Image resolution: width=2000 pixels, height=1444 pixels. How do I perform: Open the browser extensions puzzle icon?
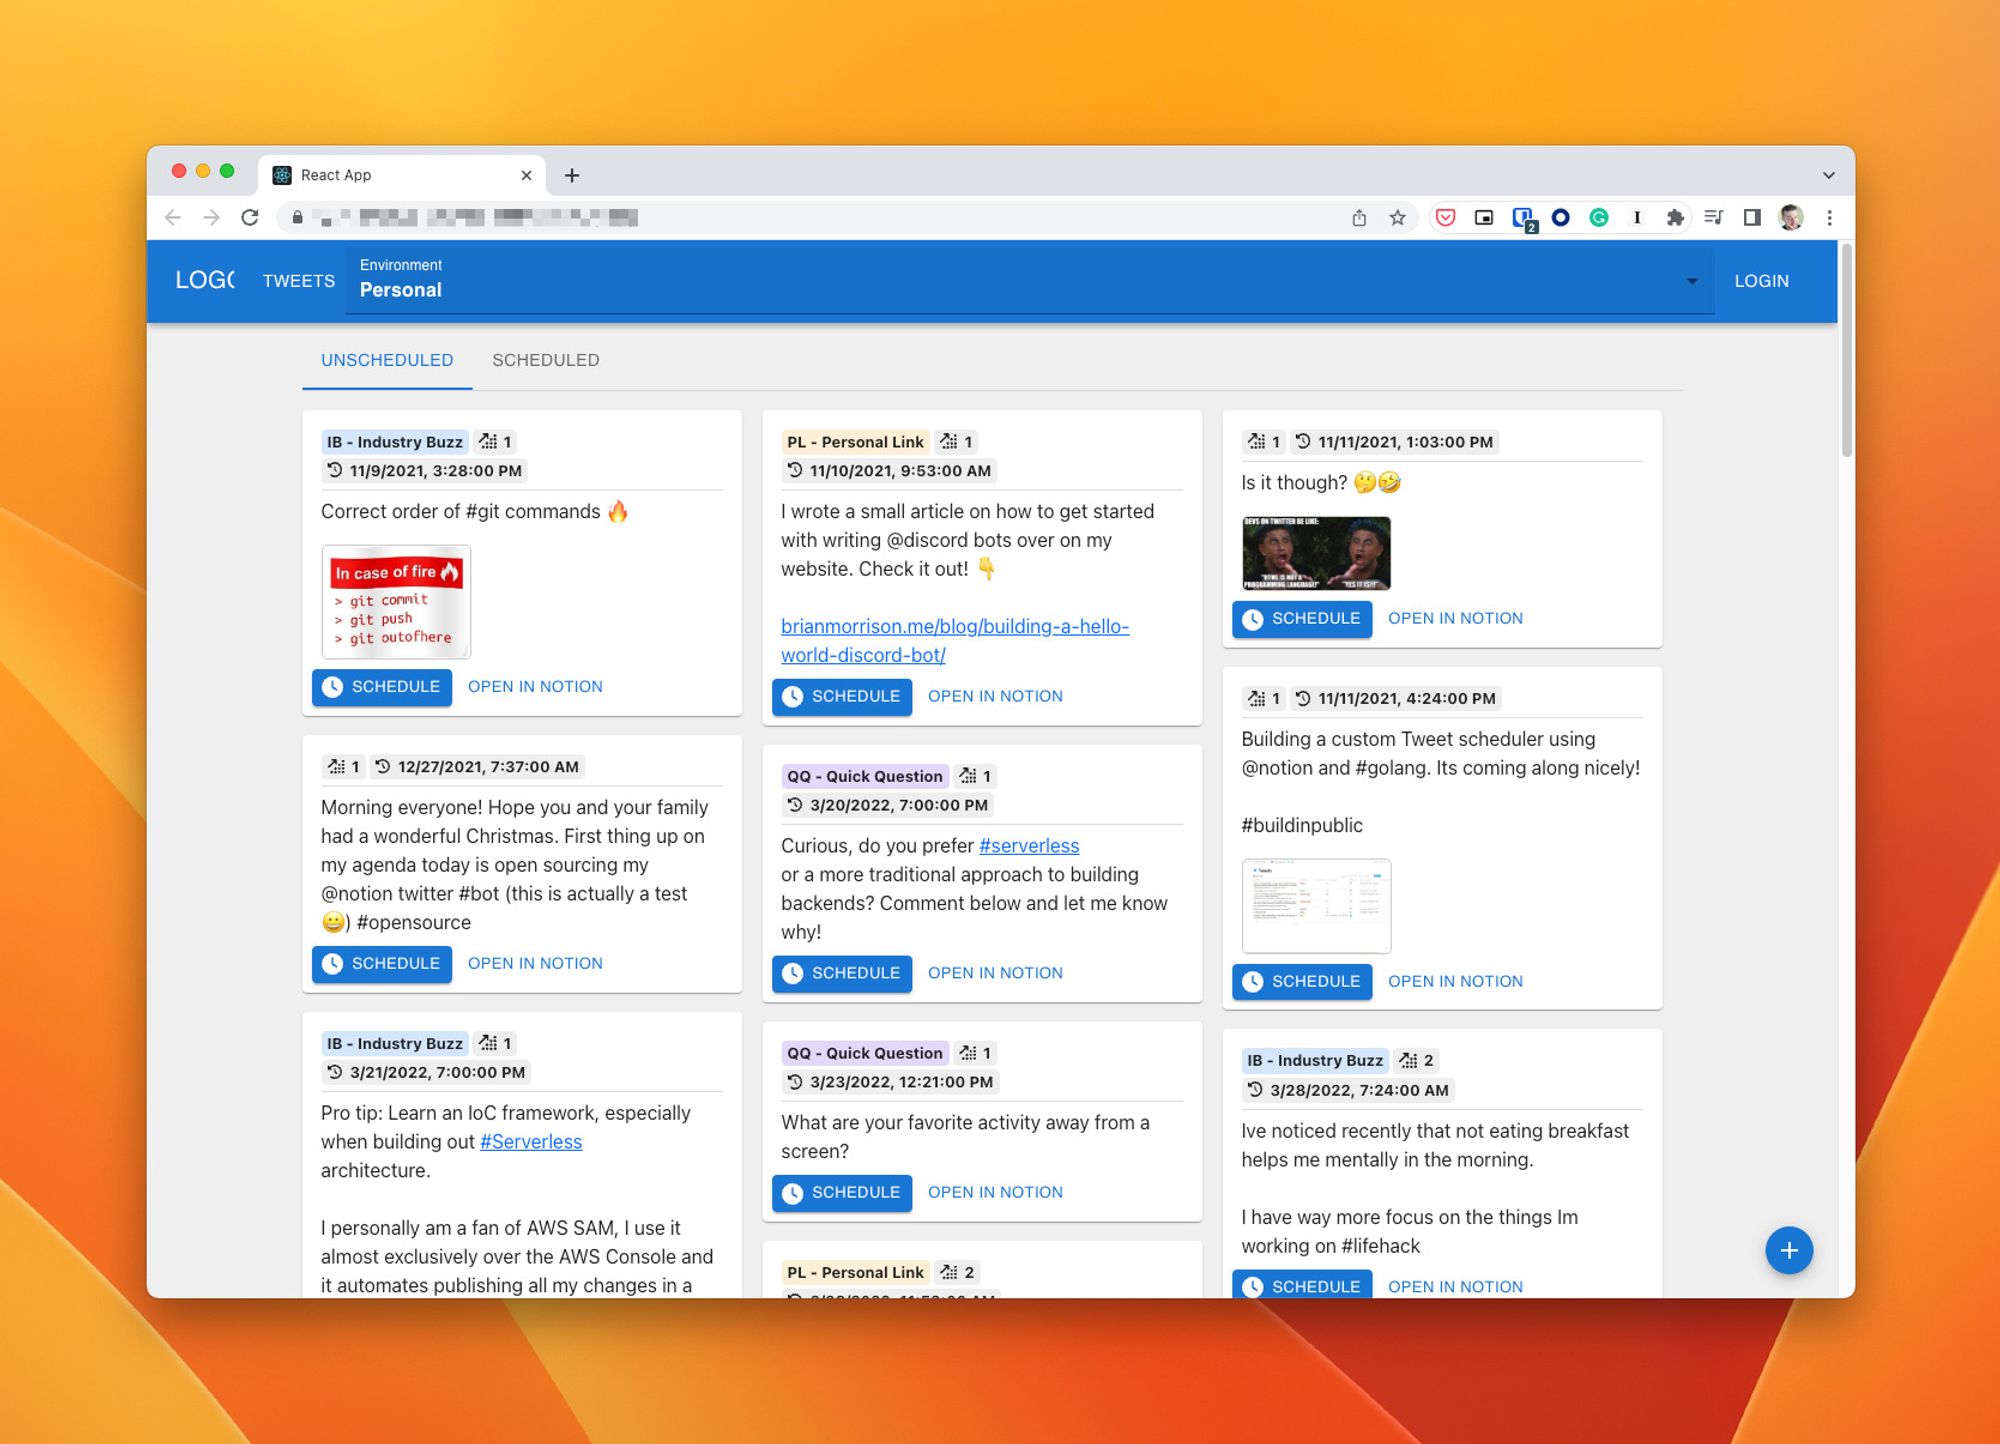pos(1675,218)
